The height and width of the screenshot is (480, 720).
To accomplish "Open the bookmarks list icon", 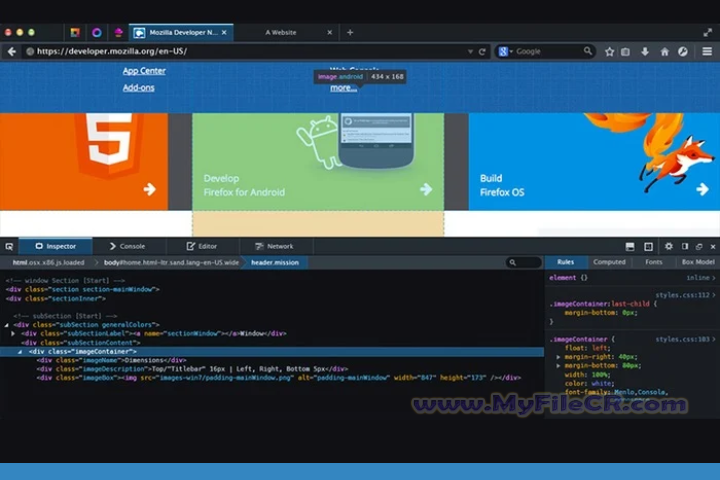I will tap(626, 52).
